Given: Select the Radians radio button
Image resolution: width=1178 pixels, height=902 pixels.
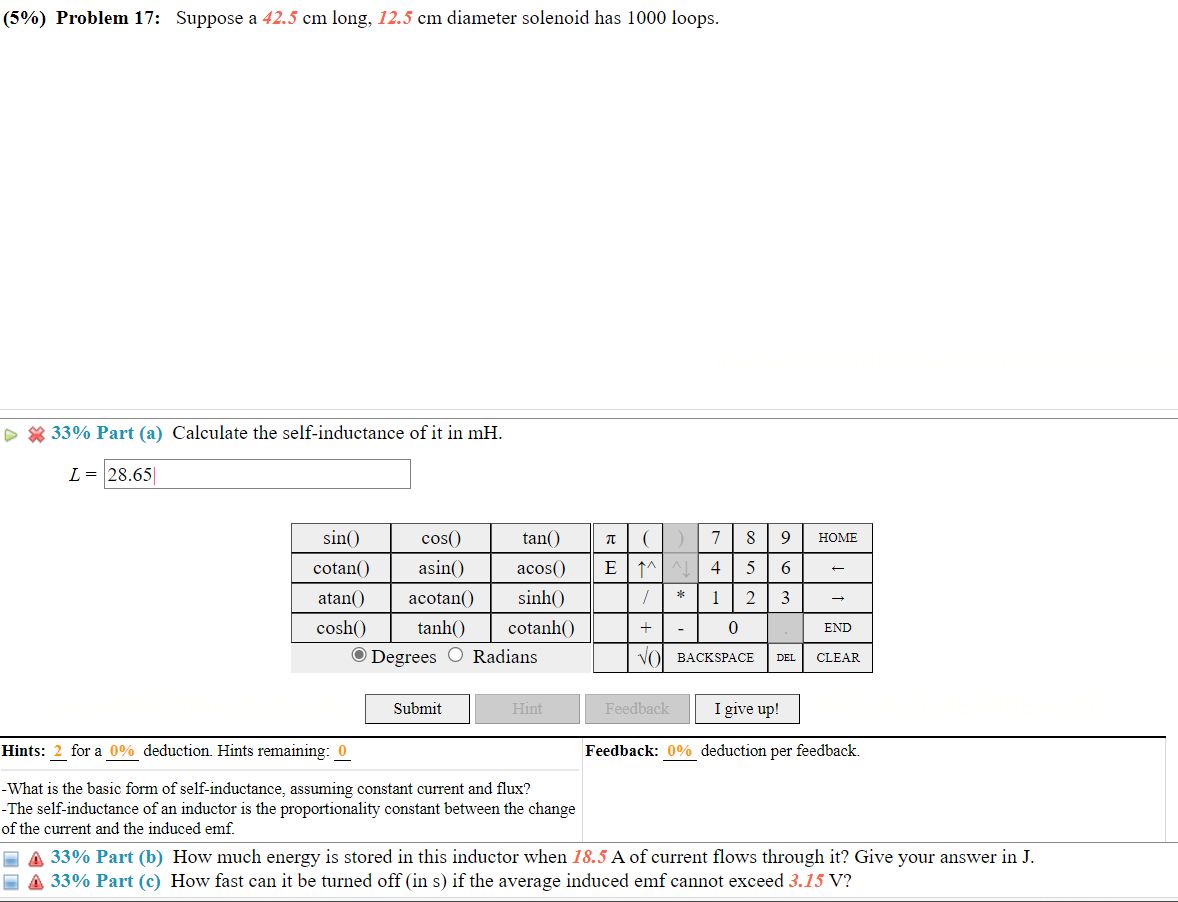Looking at the screenshot, I should point(455,655).
